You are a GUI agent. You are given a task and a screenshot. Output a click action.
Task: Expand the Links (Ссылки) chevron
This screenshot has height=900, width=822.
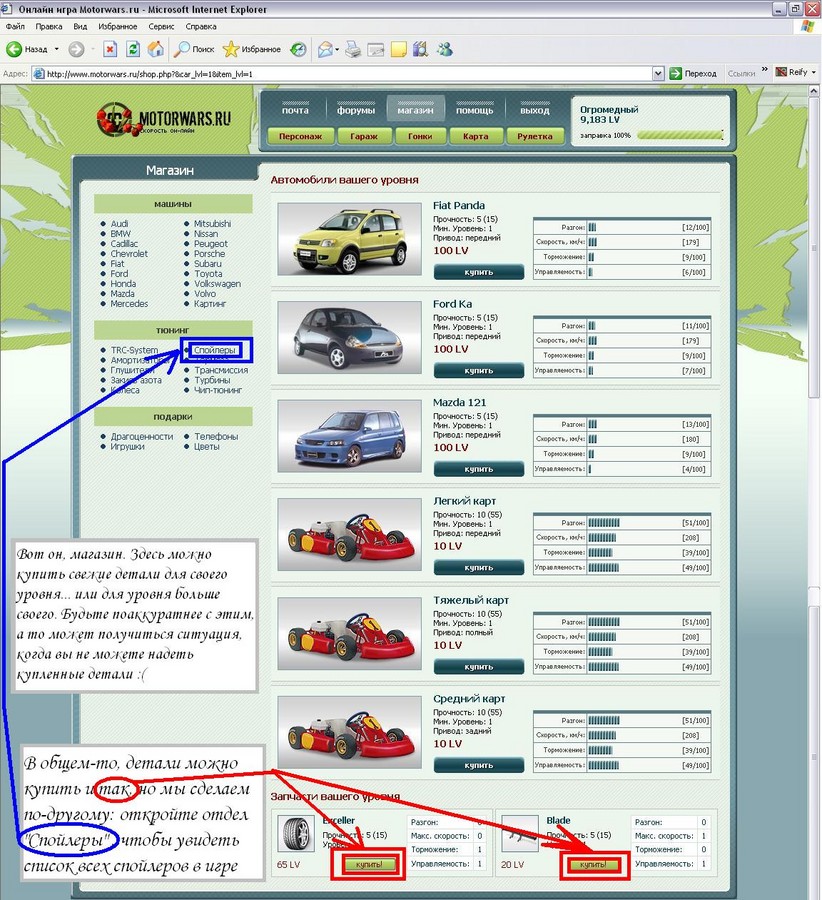point(765,69)
